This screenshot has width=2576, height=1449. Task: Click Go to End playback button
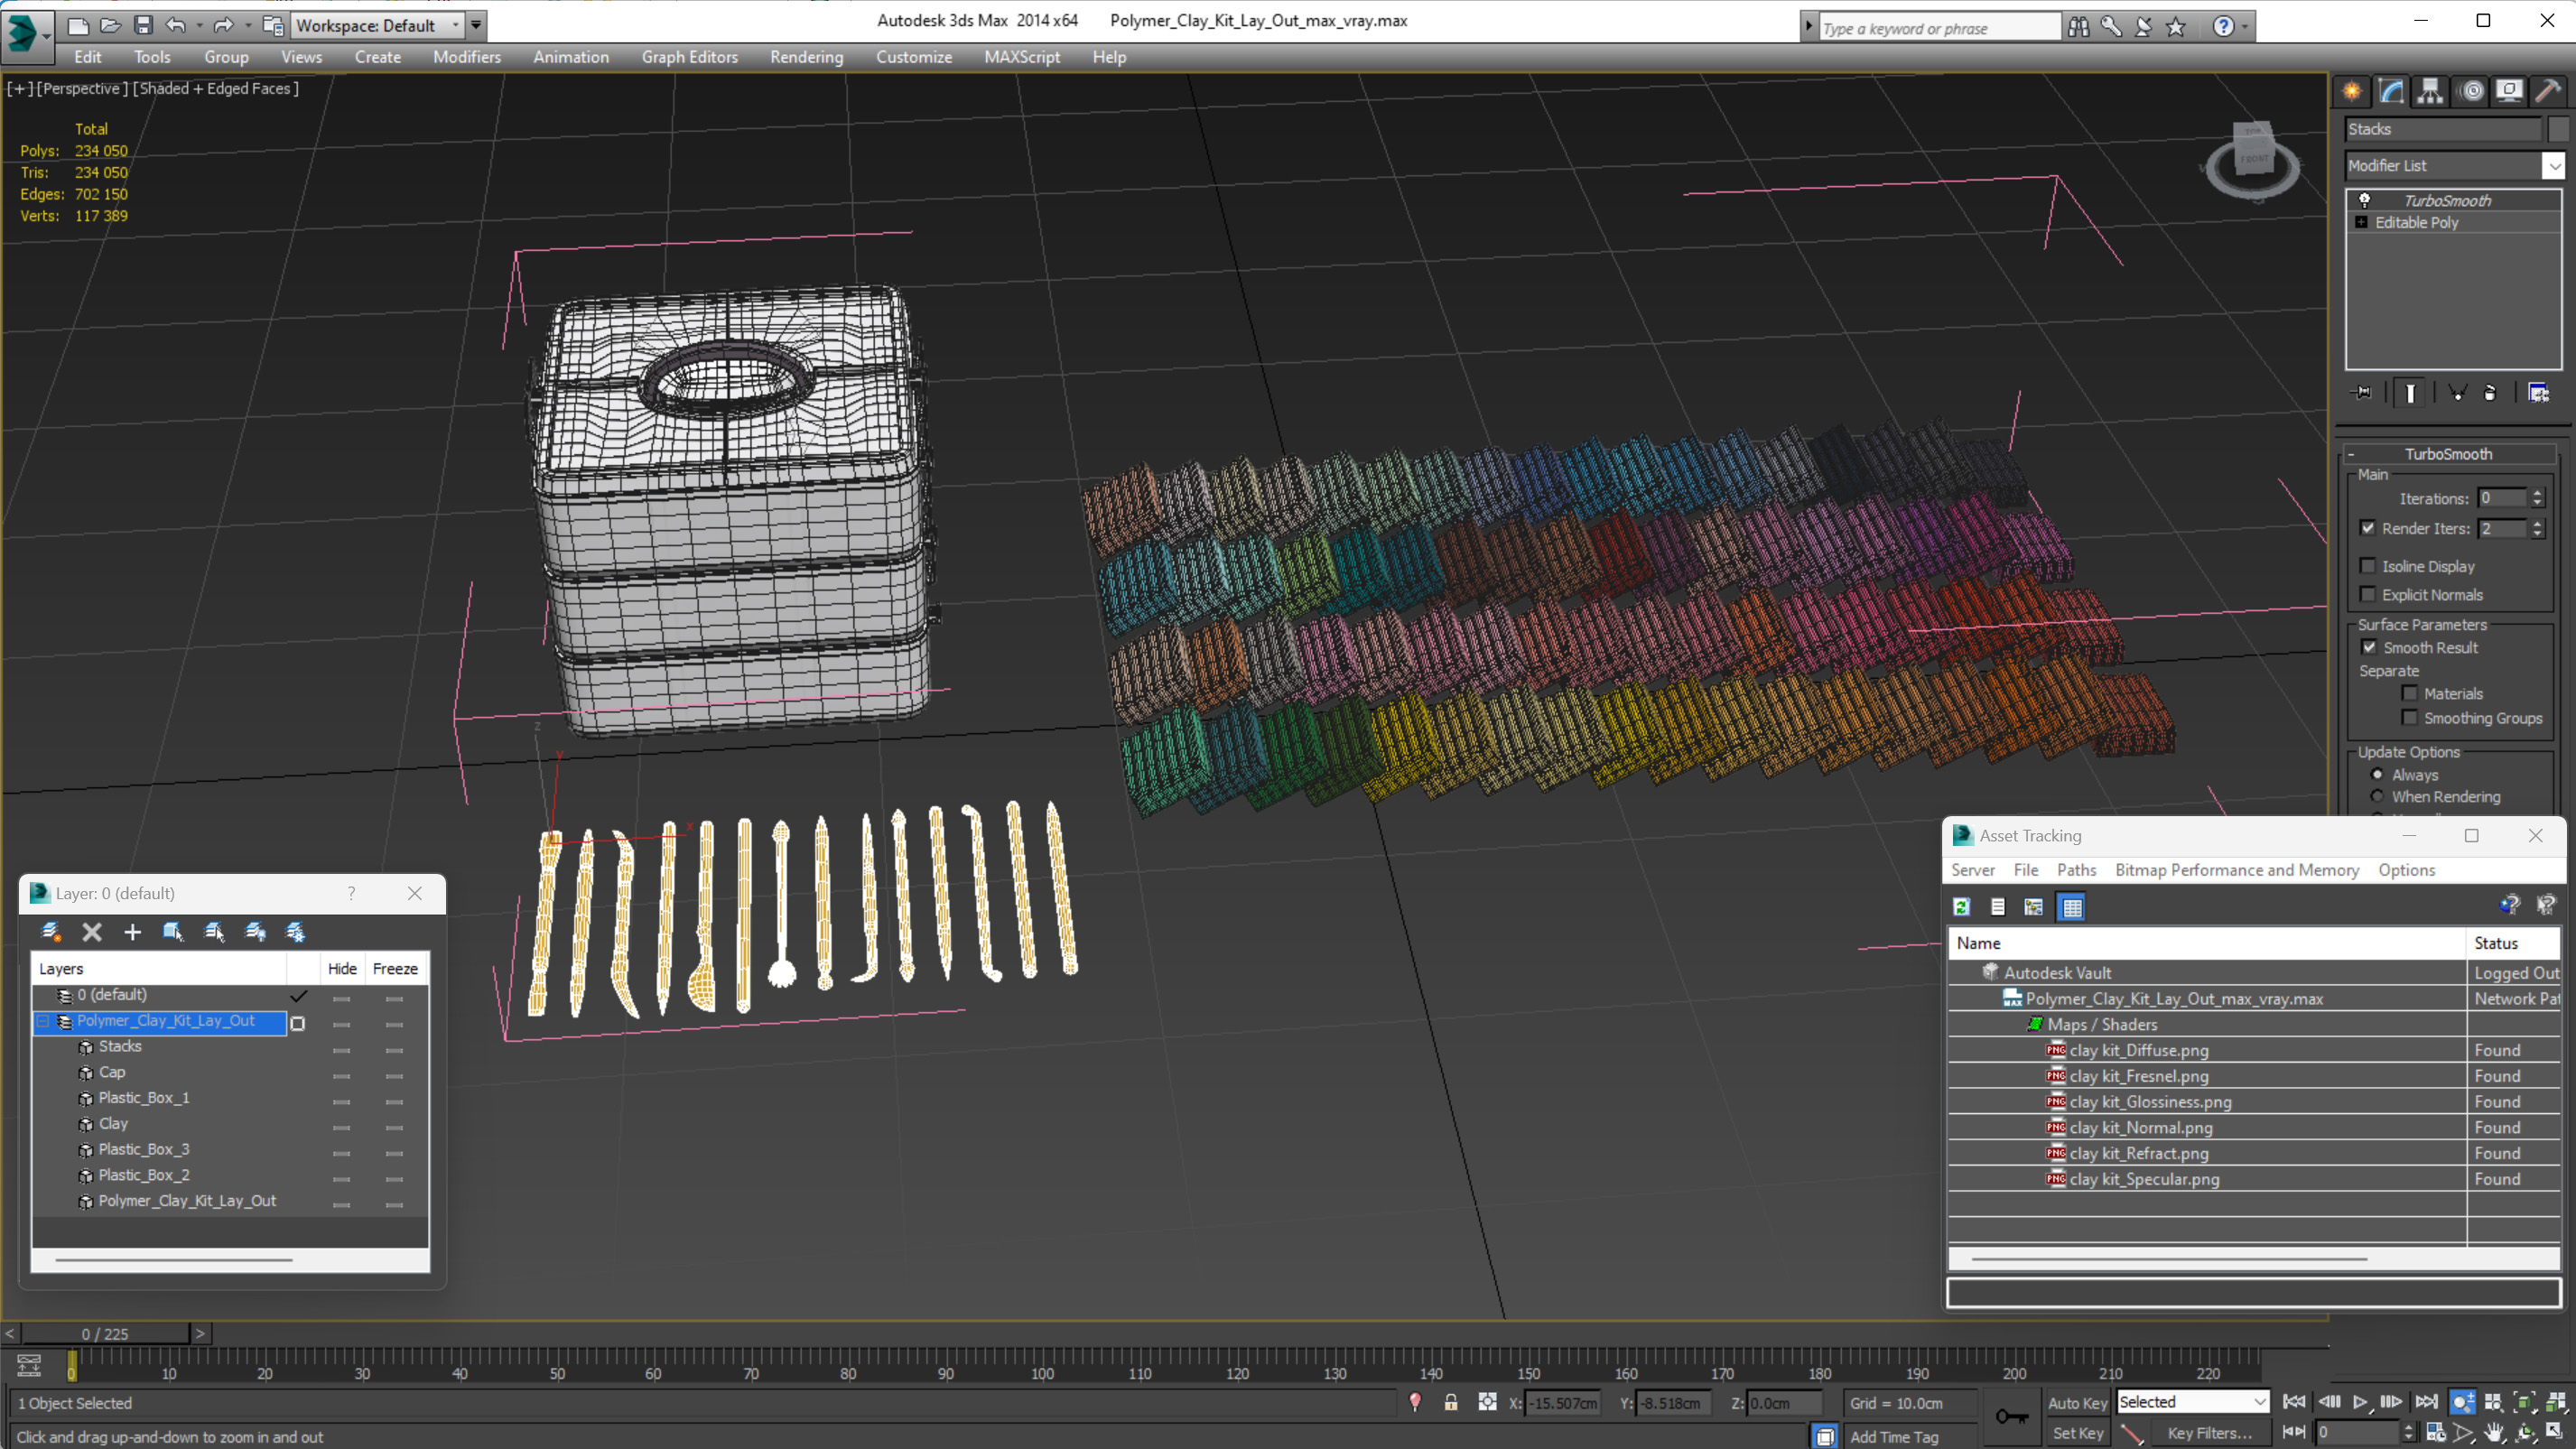tap(2426, 1402)
